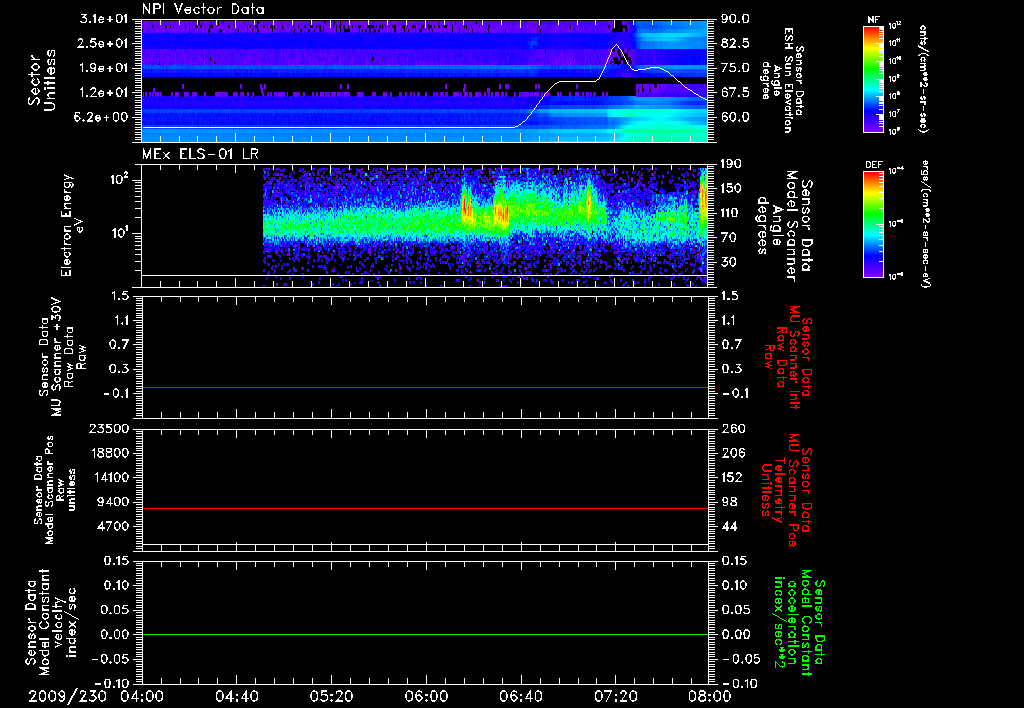1024x708 pixels.
Task: Click the 07:20 time tick label
Action: 615,696
